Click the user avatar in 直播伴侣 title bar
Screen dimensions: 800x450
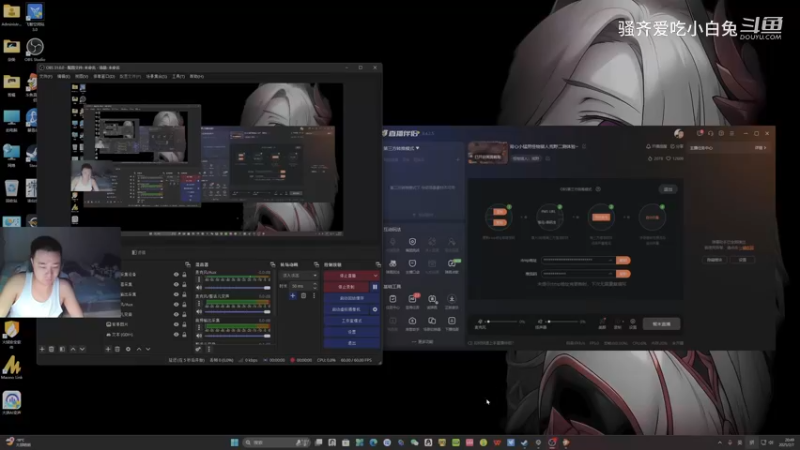[679, 133]
